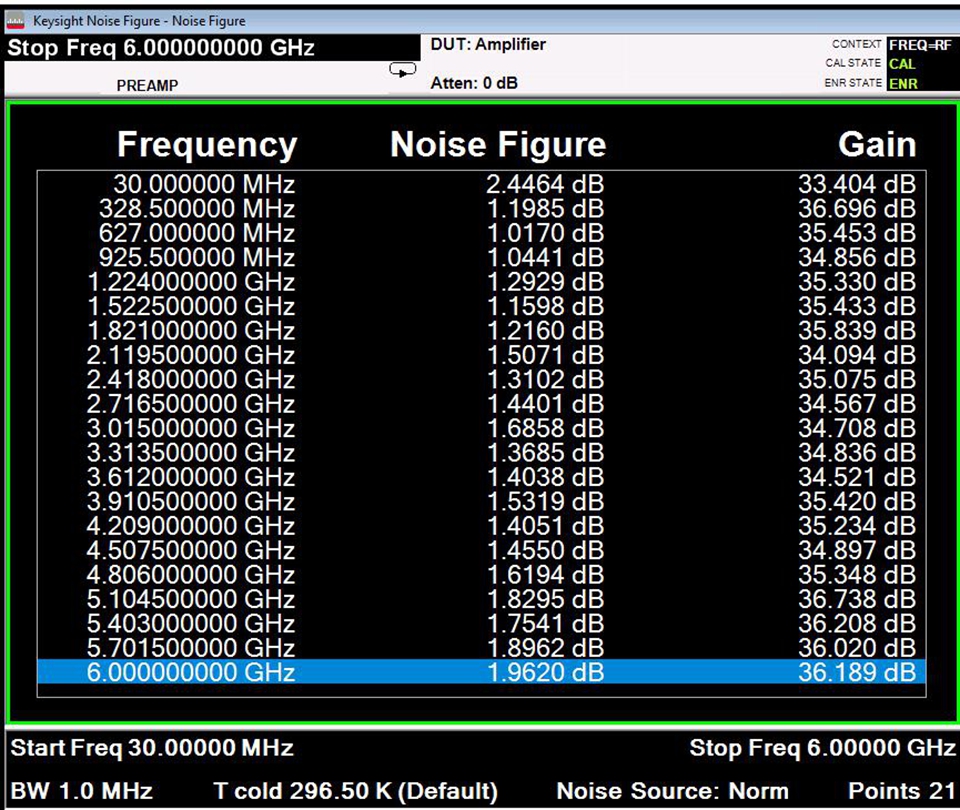The image size is (960, 810).
Task: Click the Keysight app icon in title bar
Action: pyautogui.click(x=15, y=20)
